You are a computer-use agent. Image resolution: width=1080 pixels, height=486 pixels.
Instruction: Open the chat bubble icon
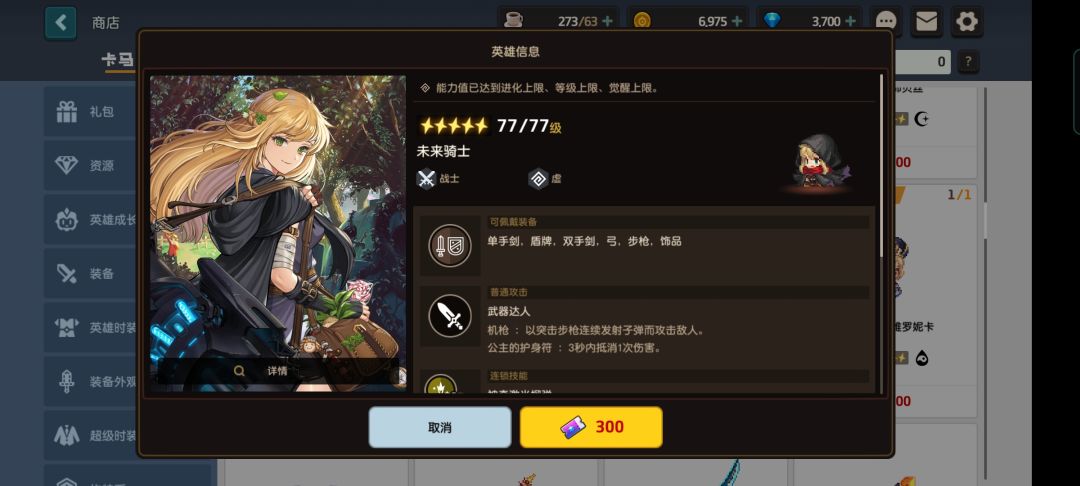tap(886, 22)
